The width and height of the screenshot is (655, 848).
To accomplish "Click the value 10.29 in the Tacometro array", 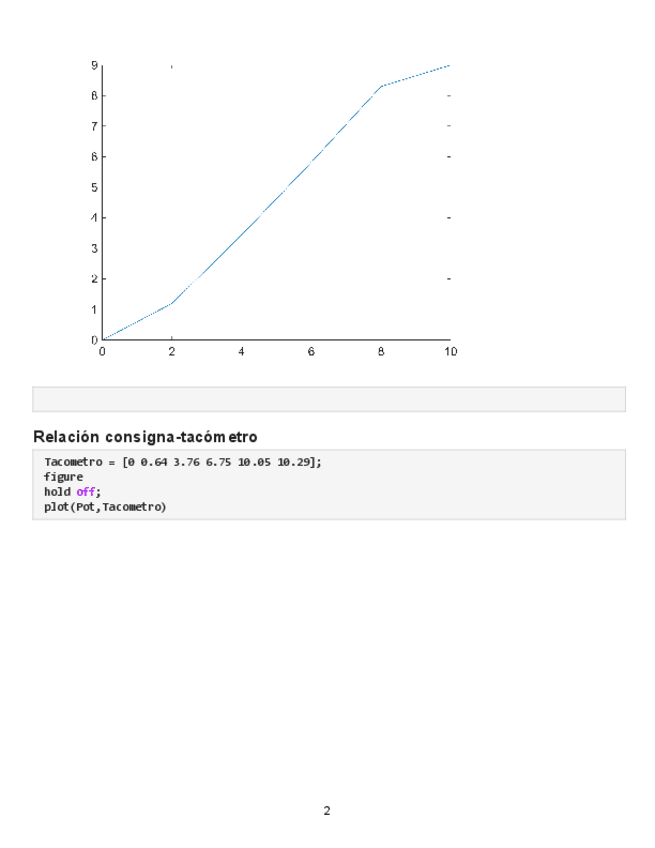I will tap(299, 462).
